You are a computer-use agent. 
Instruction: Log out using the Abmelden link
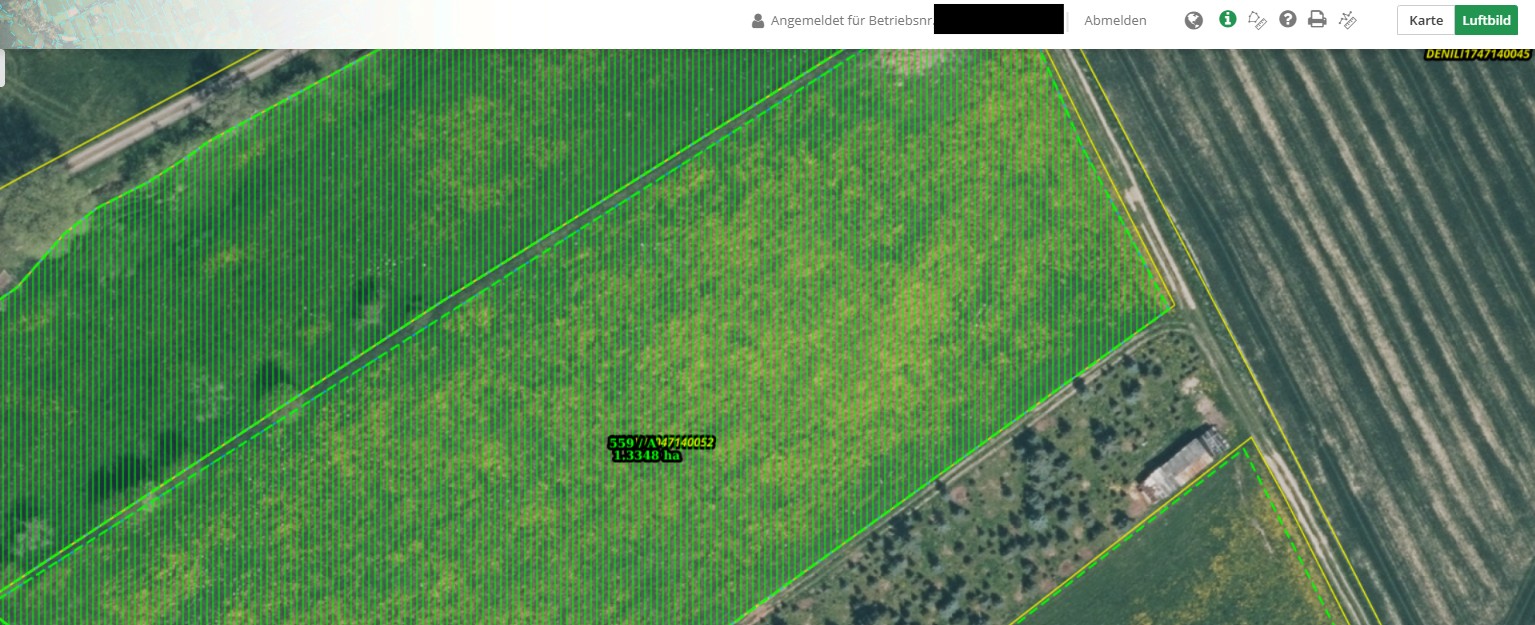(x=1115, y=20)
